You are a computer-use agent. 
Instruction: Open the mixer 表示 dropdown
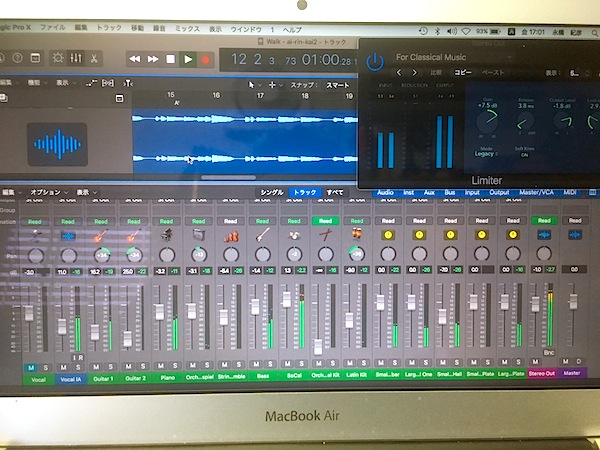click(86, 192)
